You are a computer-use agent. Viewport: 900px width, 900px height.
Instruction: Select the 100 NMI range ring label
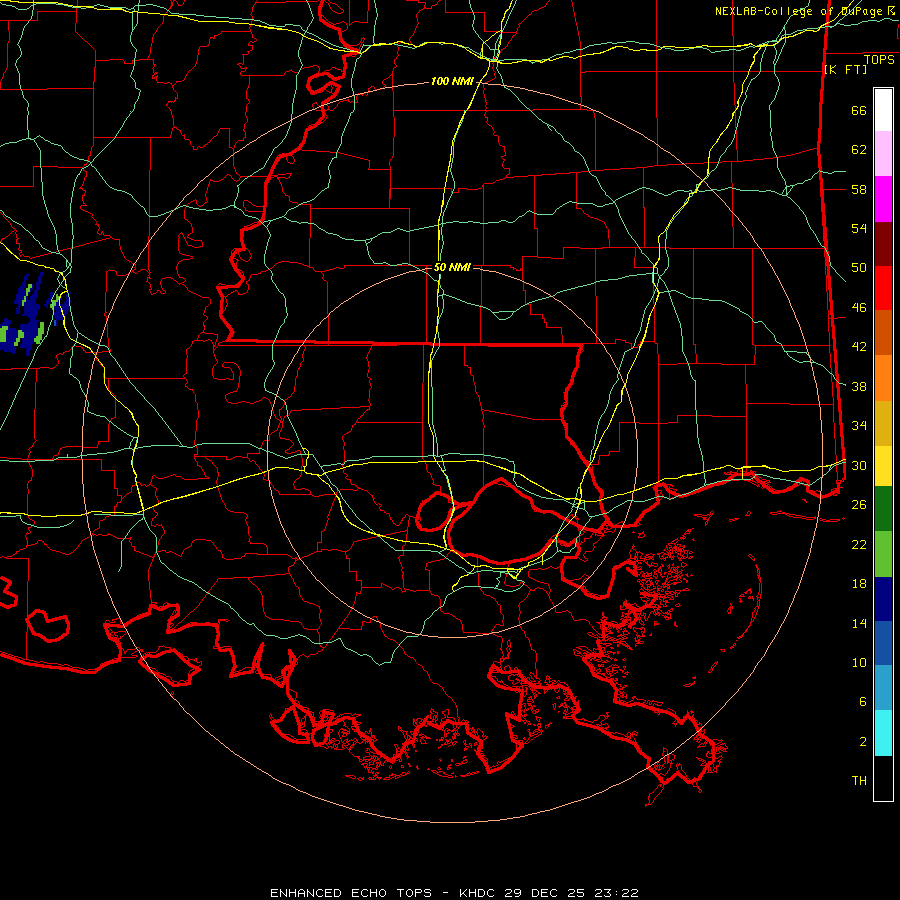(x=452, y=82)
